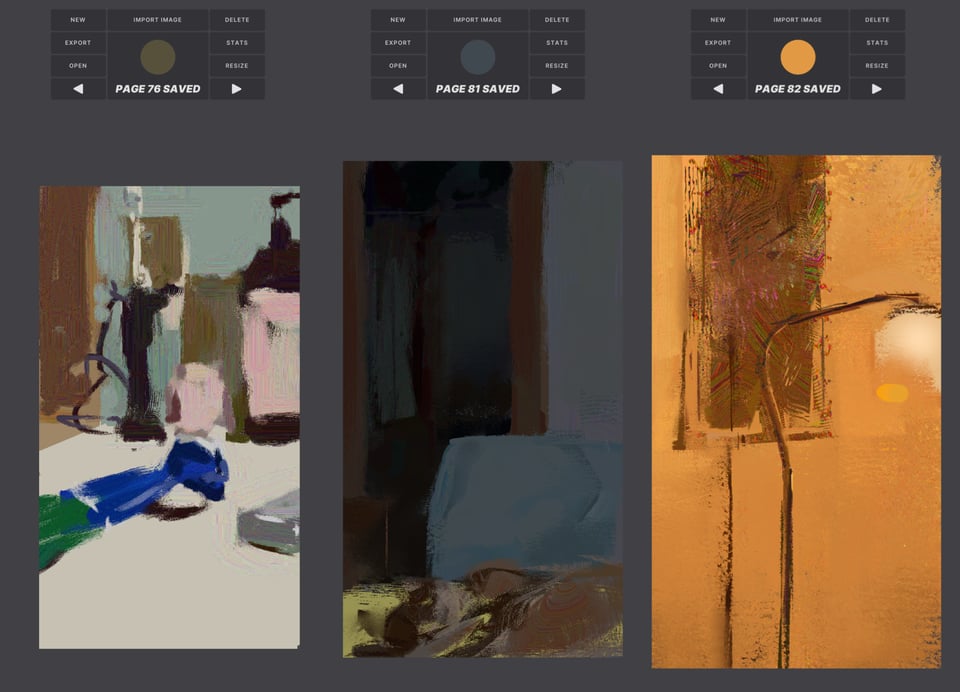This screenshot has width=960, height=692.
Task: Click NEW in the Page 81 panel
Action: 398,20
